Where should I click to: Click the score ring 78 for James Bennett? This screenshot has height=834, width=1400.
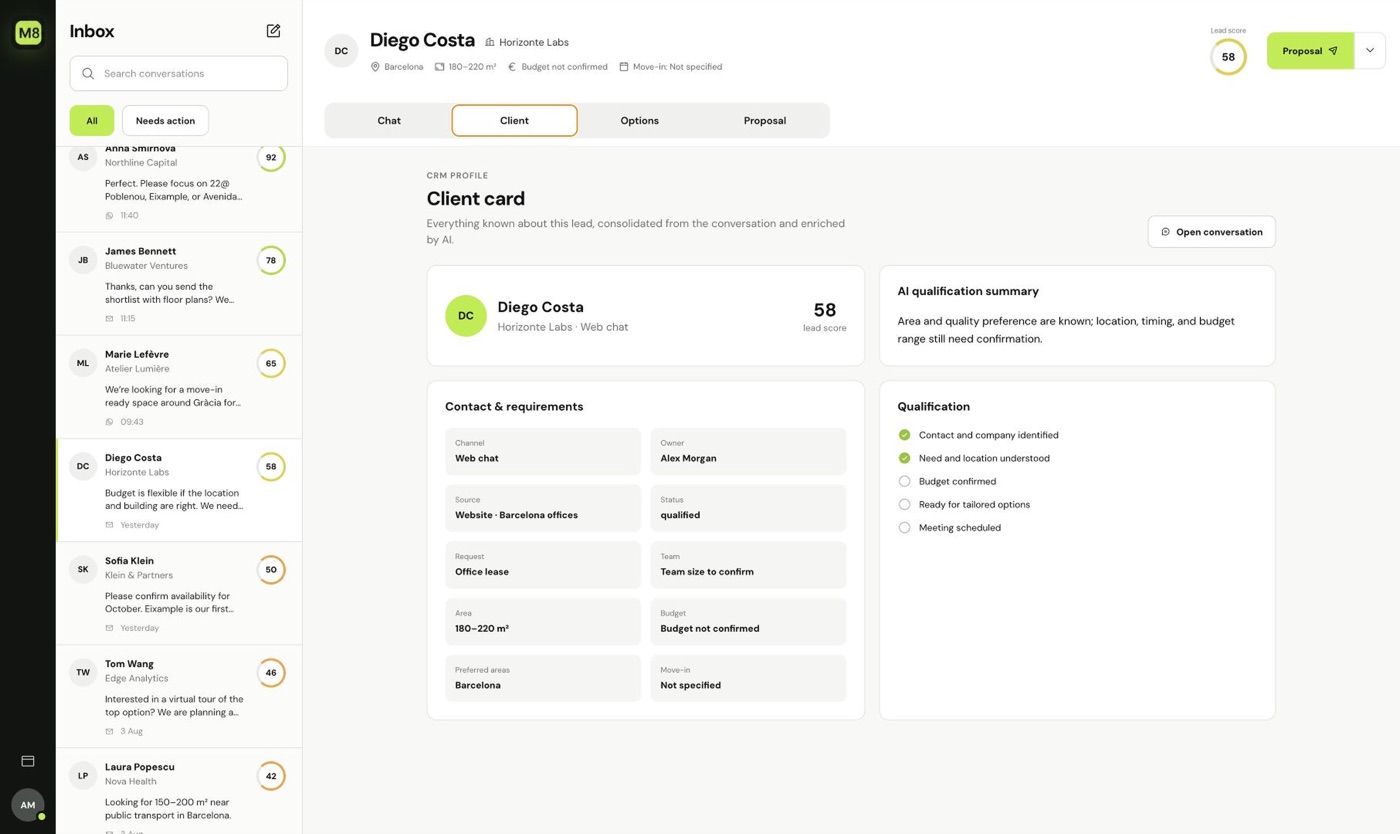pos(270,260)
